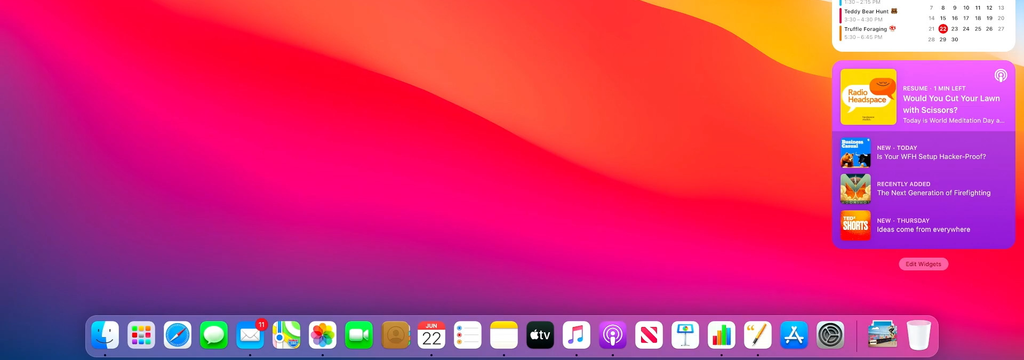This screenshot has height=360, width=1024.
Task: Click the Business Casual podcast artwork
Action: [x=855, y=152]
